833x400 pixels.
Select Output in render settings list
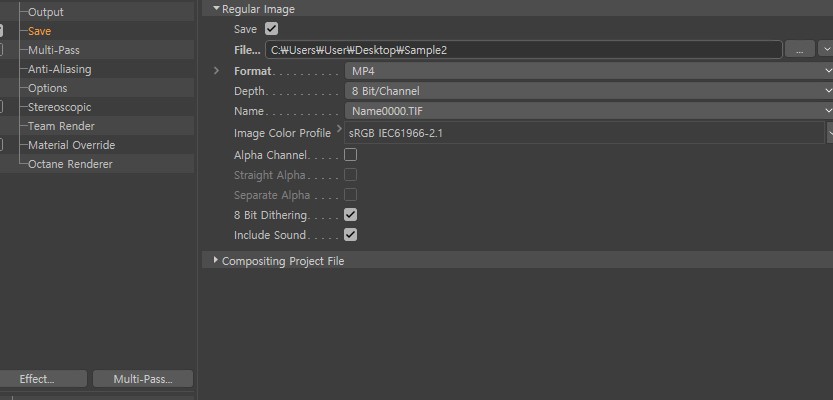pyautogui.click(x=45, y=12)
